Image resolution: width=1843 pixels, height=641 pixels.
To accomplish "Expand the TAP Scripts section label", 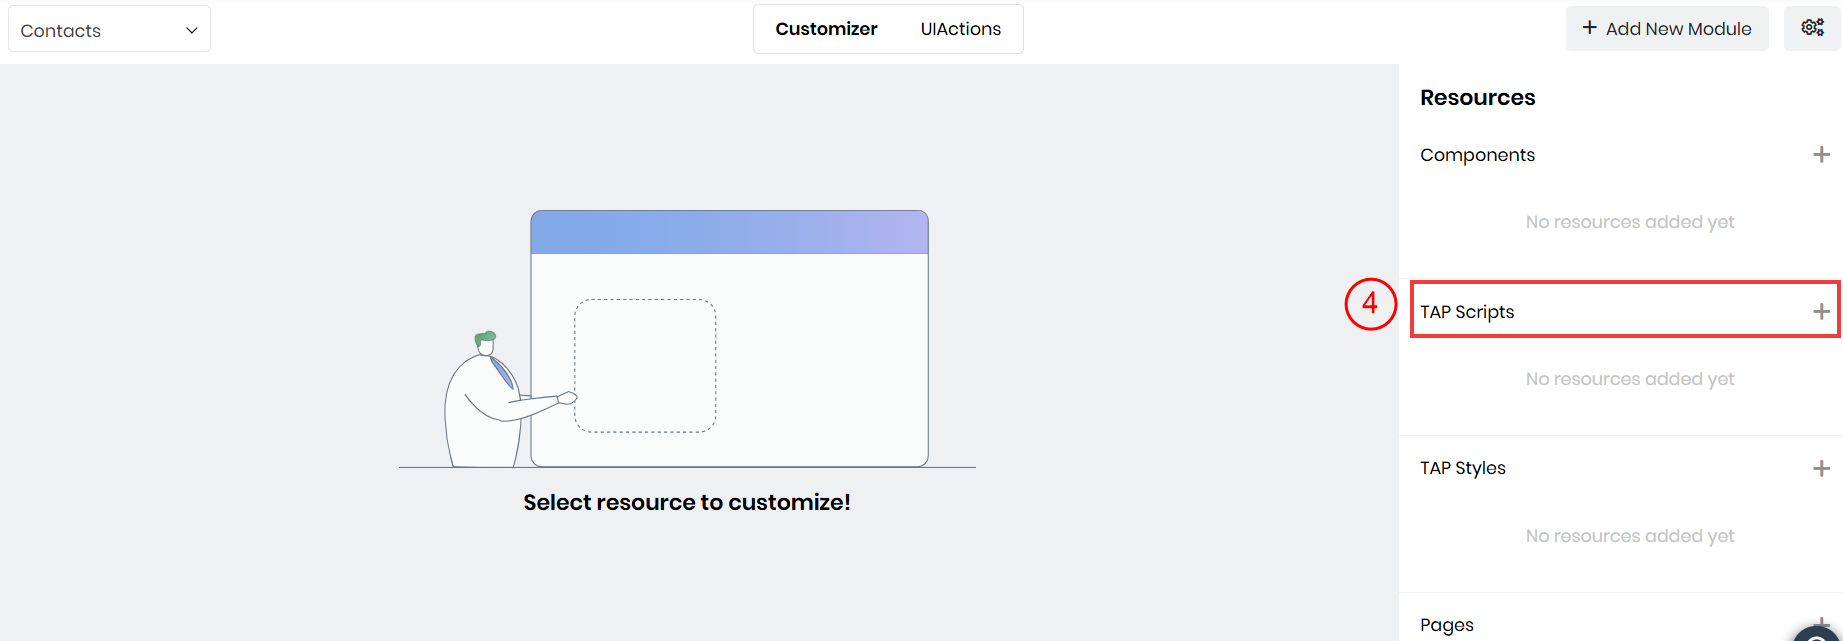I will [x=1467, y=312].
